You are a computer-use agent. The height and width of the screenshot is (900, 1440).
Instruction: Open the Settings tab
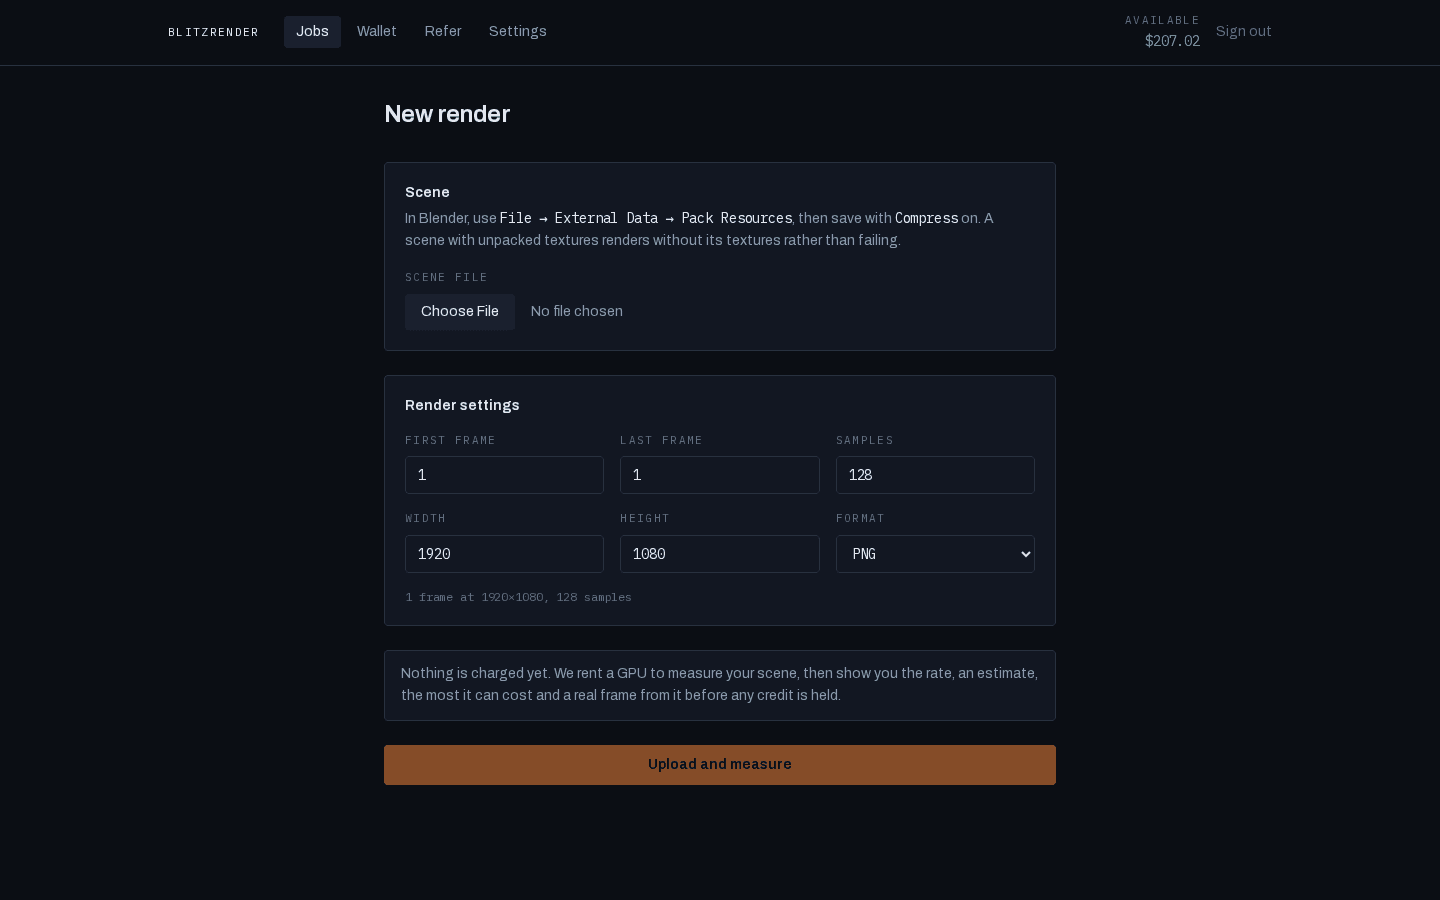pyautogui.click(x=518, y=32)
